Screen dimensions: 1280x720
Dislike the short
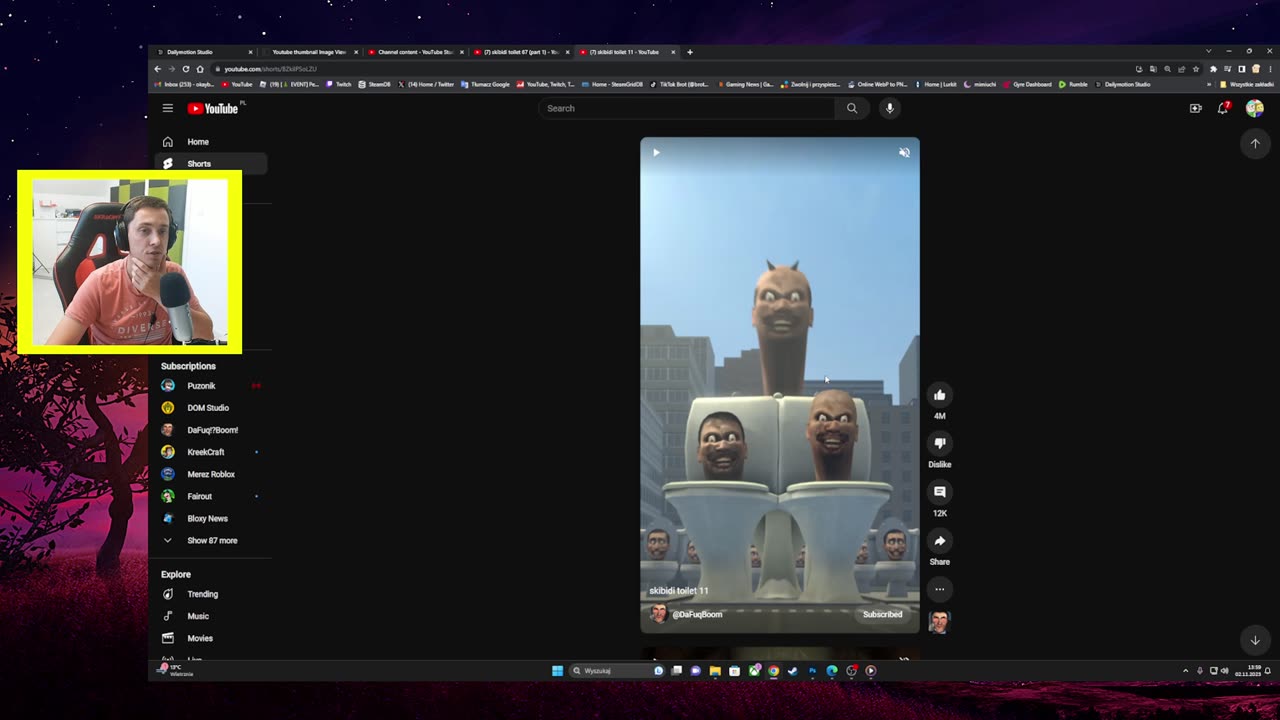(939, 443)
